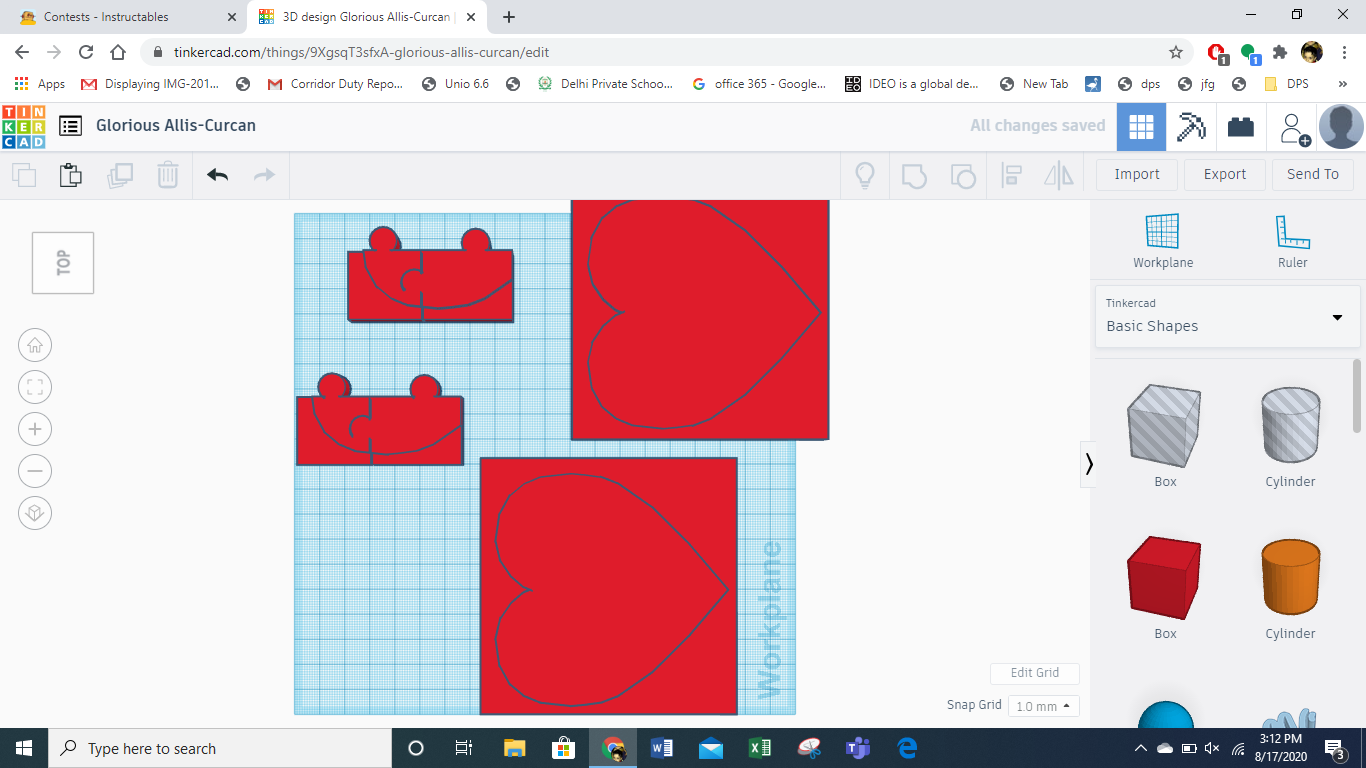1366x768 pixels.
Task: Toggle the Show all lightbulb icon
Action: coord(865,175)
